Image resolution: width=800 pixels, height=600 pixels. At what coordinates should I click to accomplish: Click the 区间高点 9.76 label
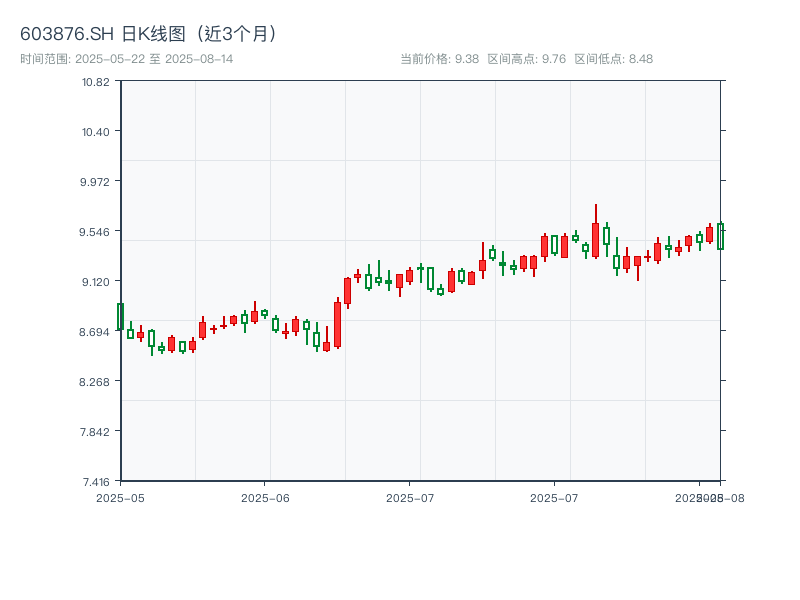(526, 59)
